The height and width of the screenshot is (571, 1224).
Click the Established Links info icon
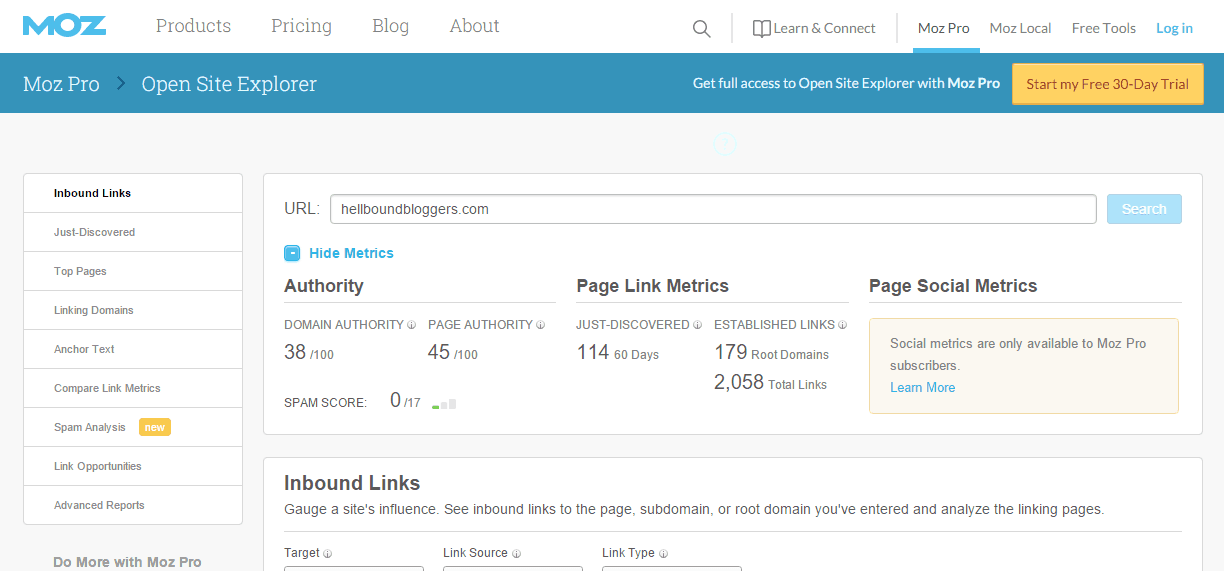842,325
